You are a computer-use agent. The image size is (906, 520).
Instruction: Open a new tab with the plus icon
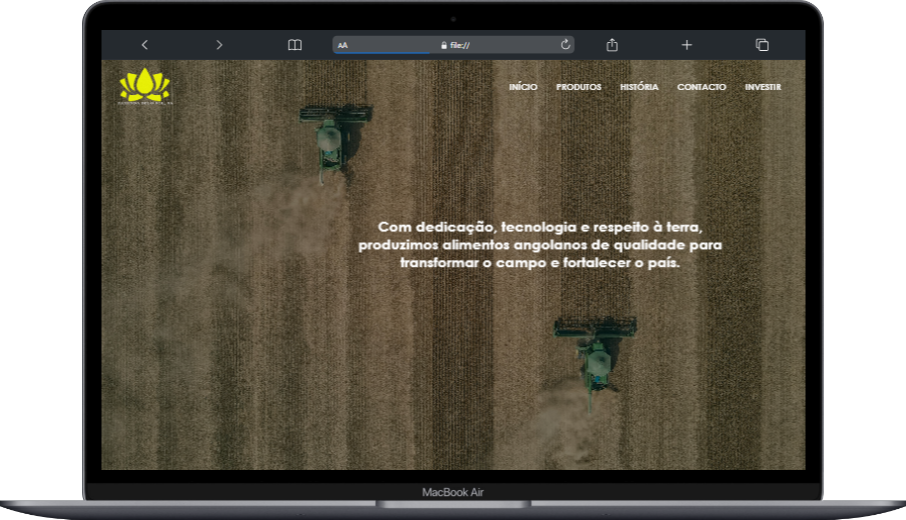(687, 45)
